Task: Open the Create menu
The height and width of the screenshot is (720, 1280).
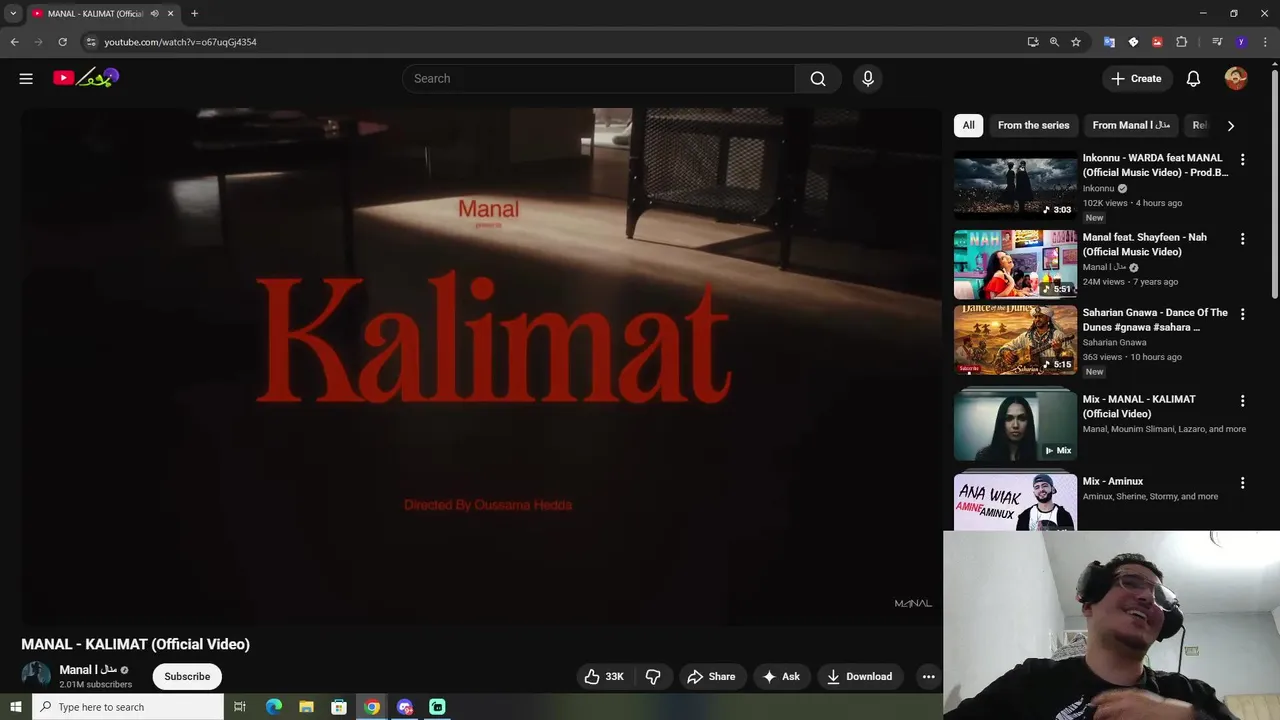Action: (x=1136, y=78)
